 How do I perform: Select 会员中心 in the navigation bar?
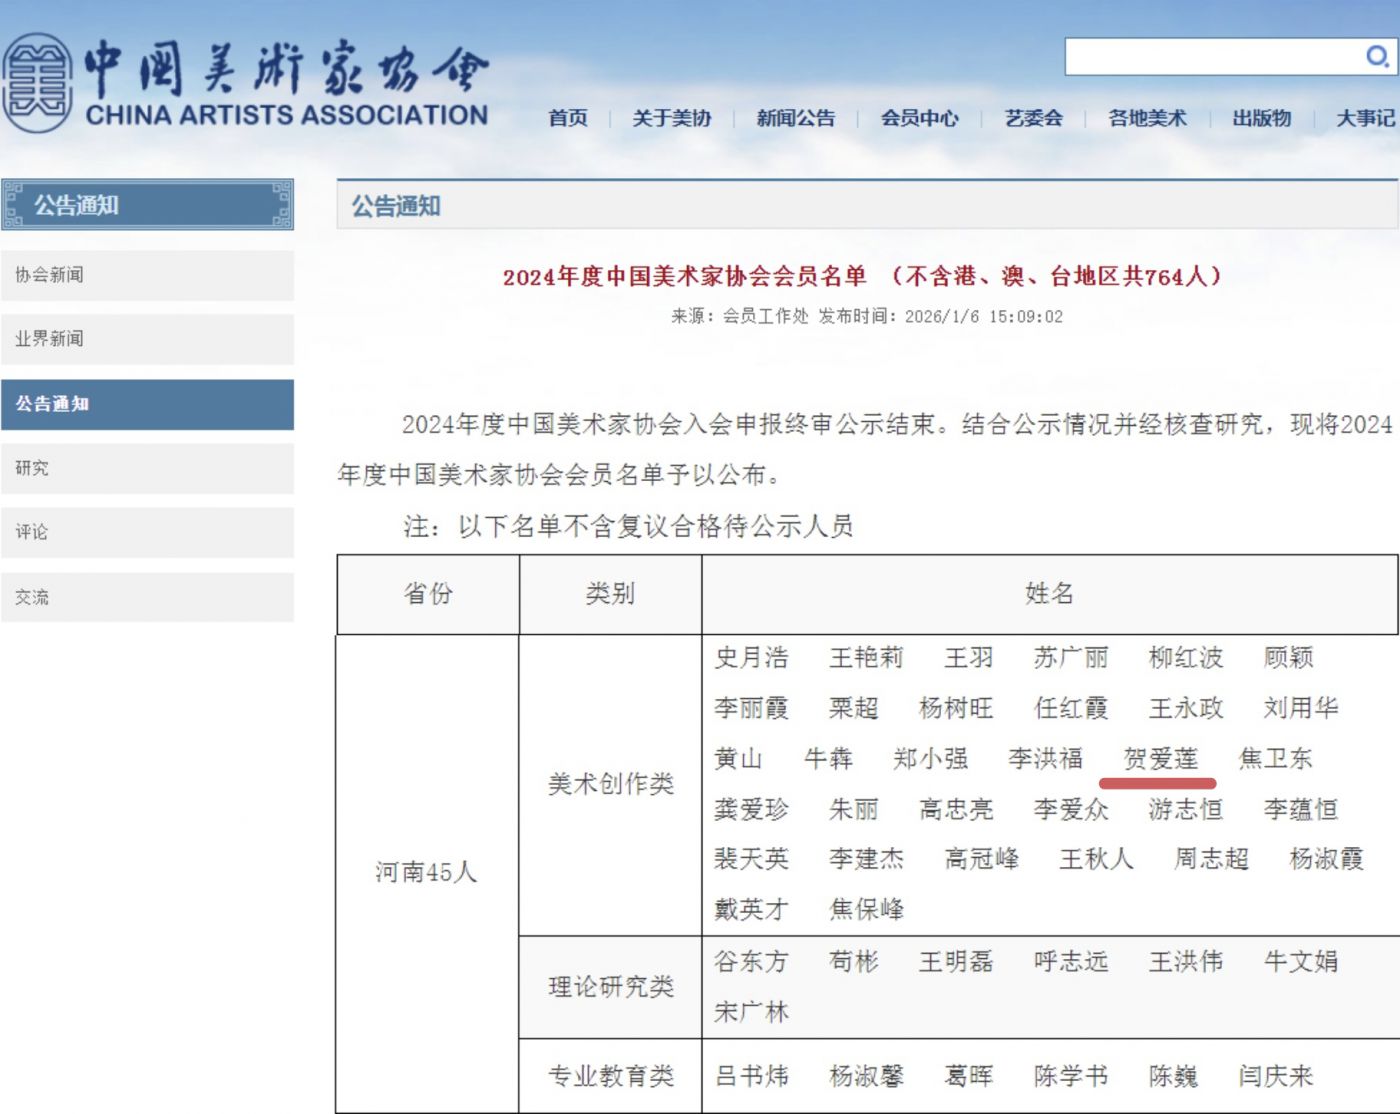coord(919,118)
